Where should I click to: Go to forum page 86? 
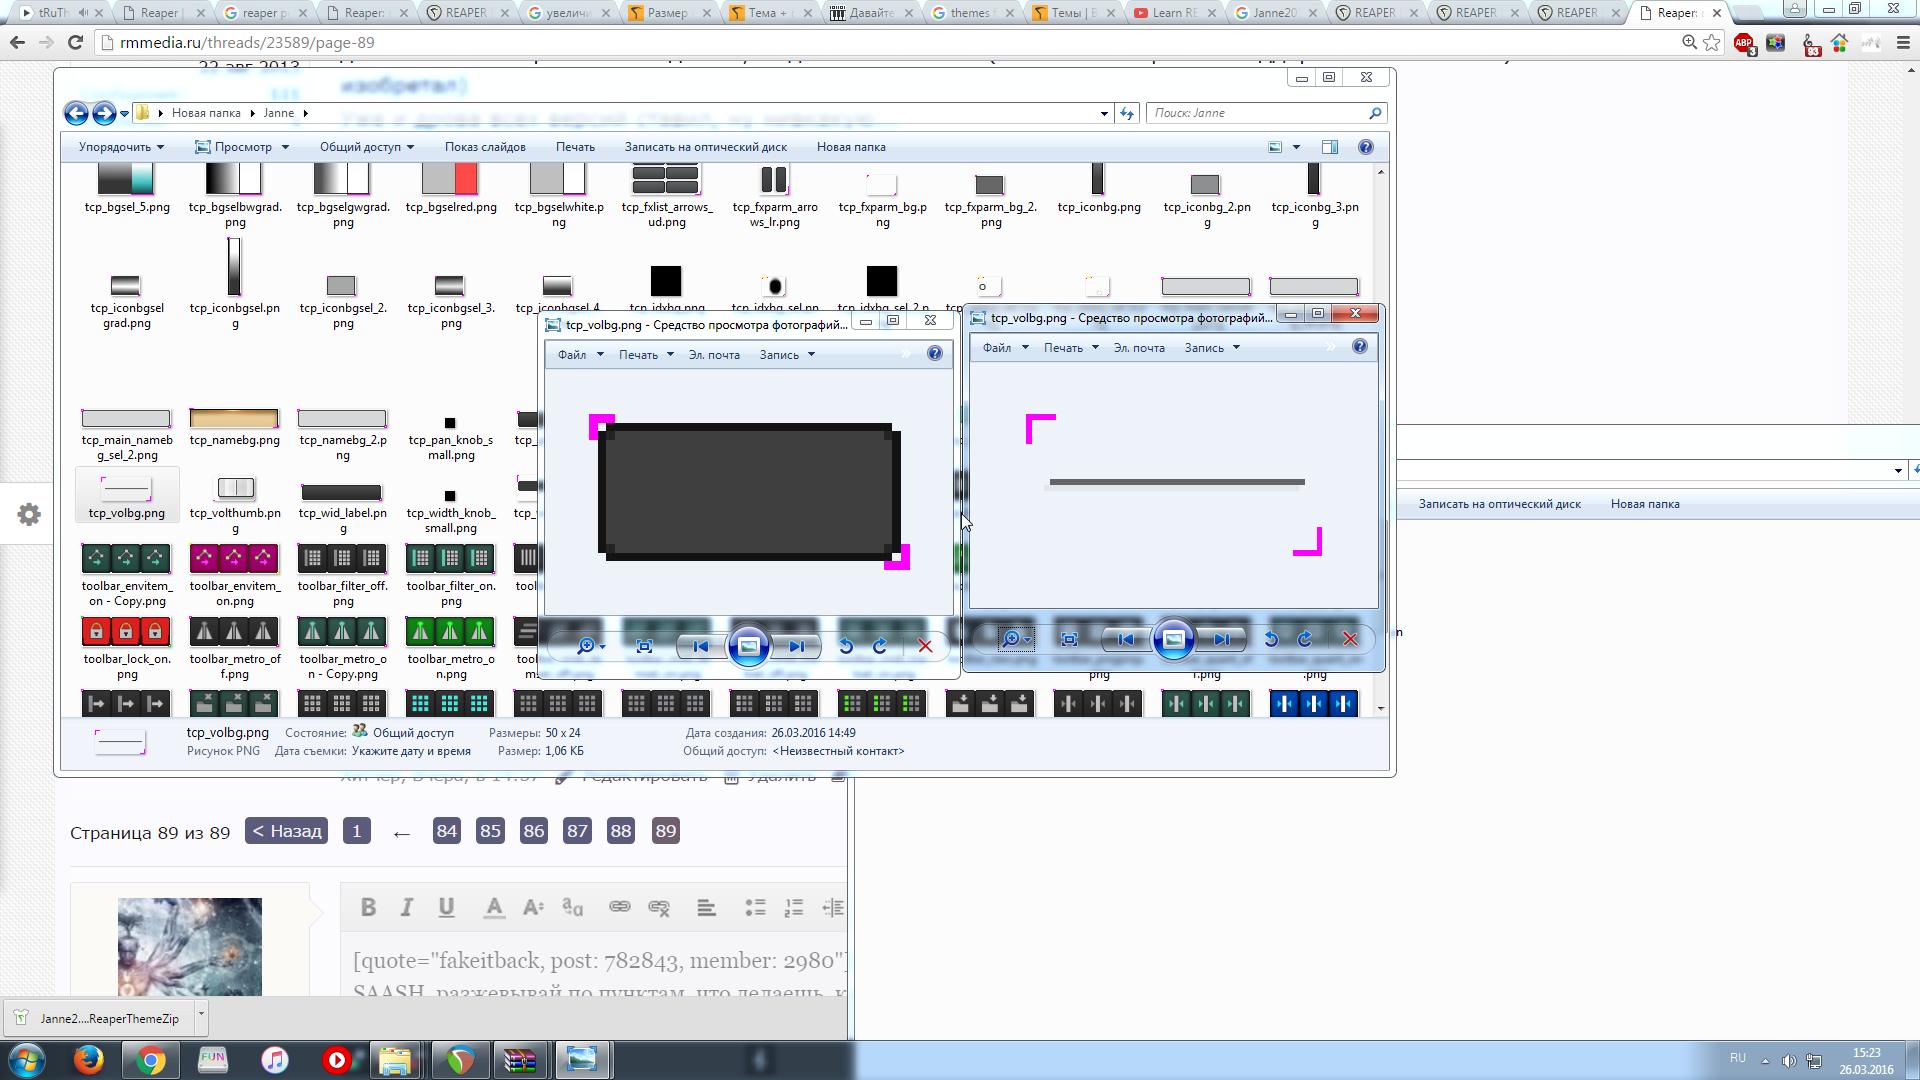[x=534, y=831]
